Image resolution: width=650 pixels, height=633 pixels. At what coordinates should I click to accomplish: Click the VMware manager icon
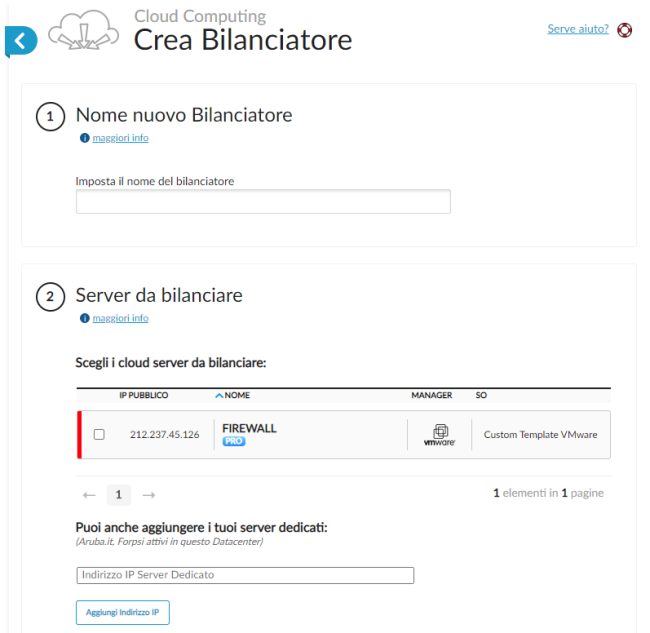pyautogui.click(x=439, y=435)
